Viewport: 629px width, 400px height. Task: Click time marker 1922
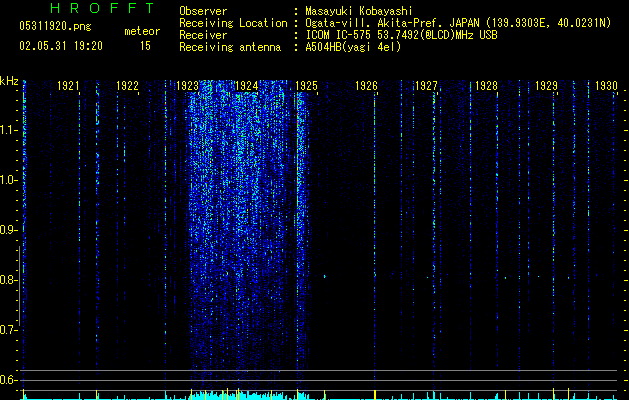[x=128, y=86]
